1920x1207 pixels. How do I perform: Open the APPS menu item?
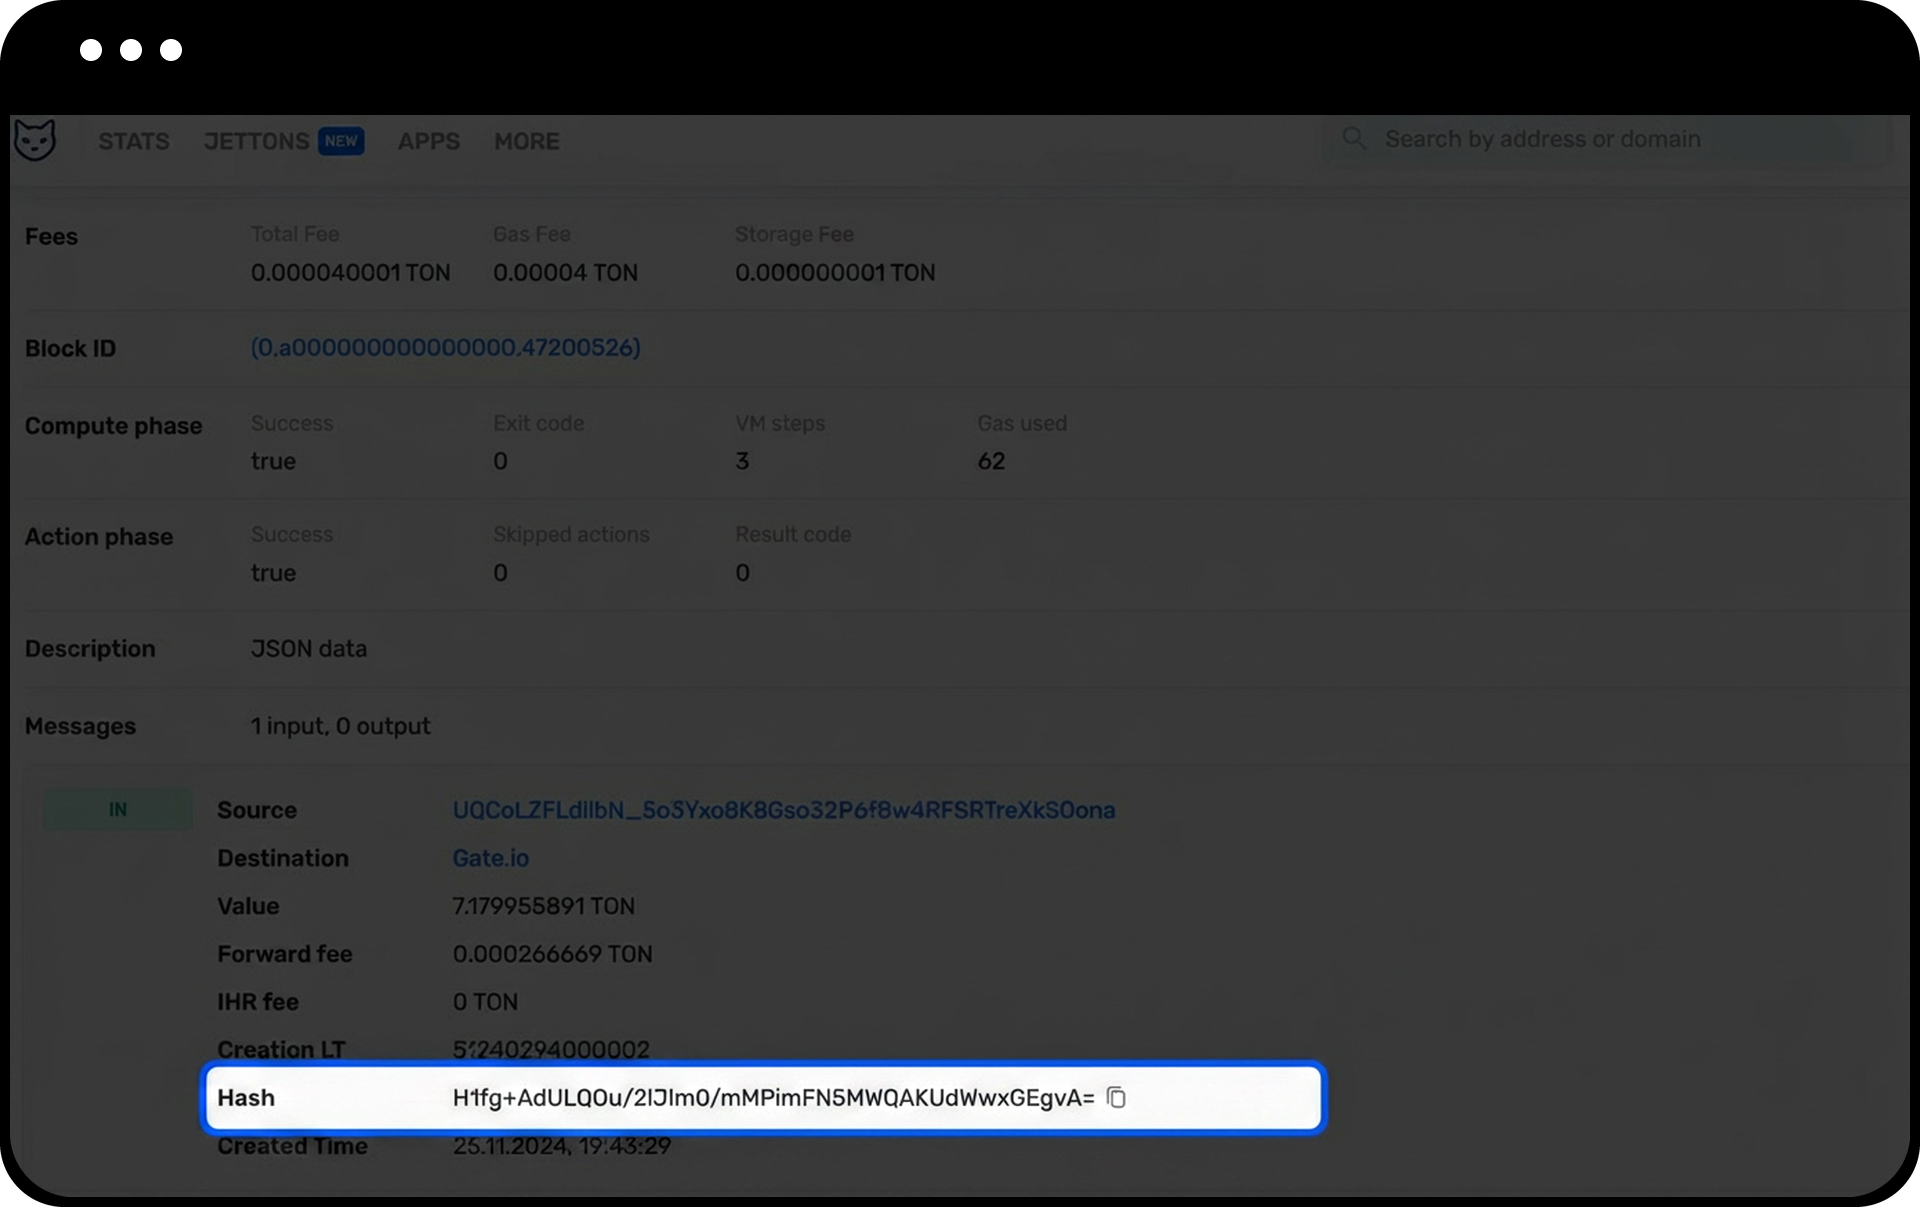pyautogui.click(x=429, y=141)
